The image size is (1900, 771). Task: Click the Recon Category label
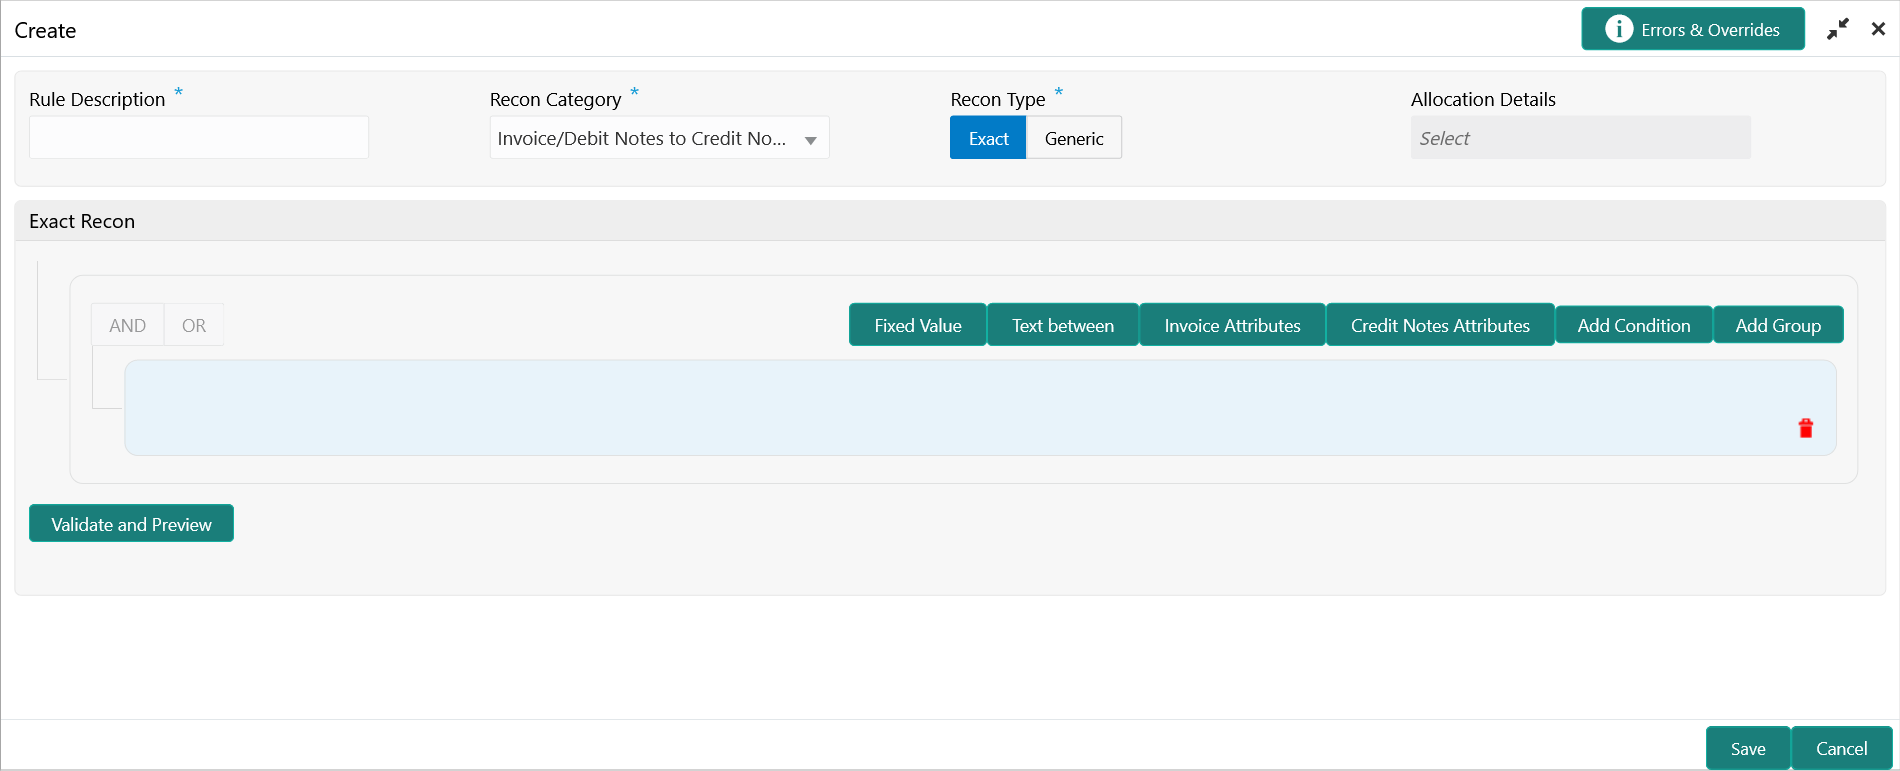pos(555,99)
